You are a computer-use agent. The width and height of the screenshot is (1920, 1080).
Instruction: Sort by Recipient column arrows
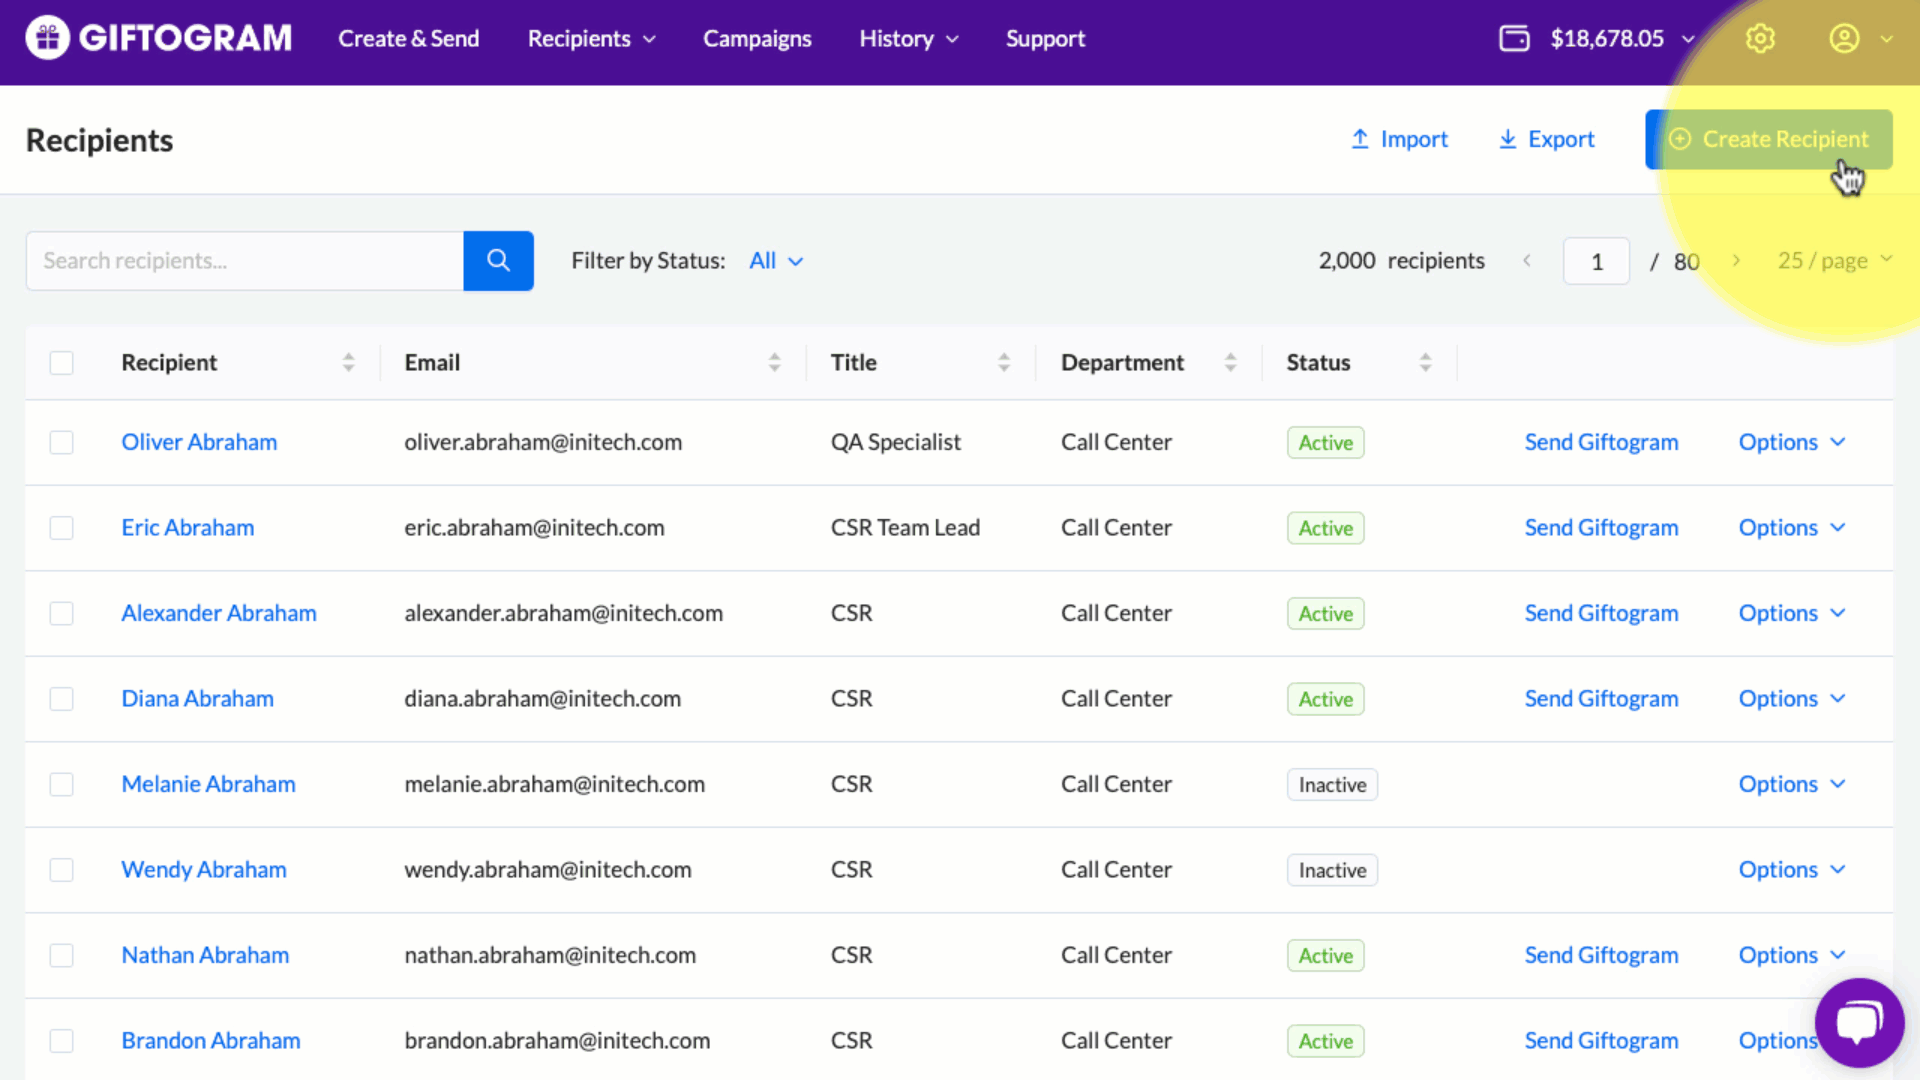click(x=348, y=362)
